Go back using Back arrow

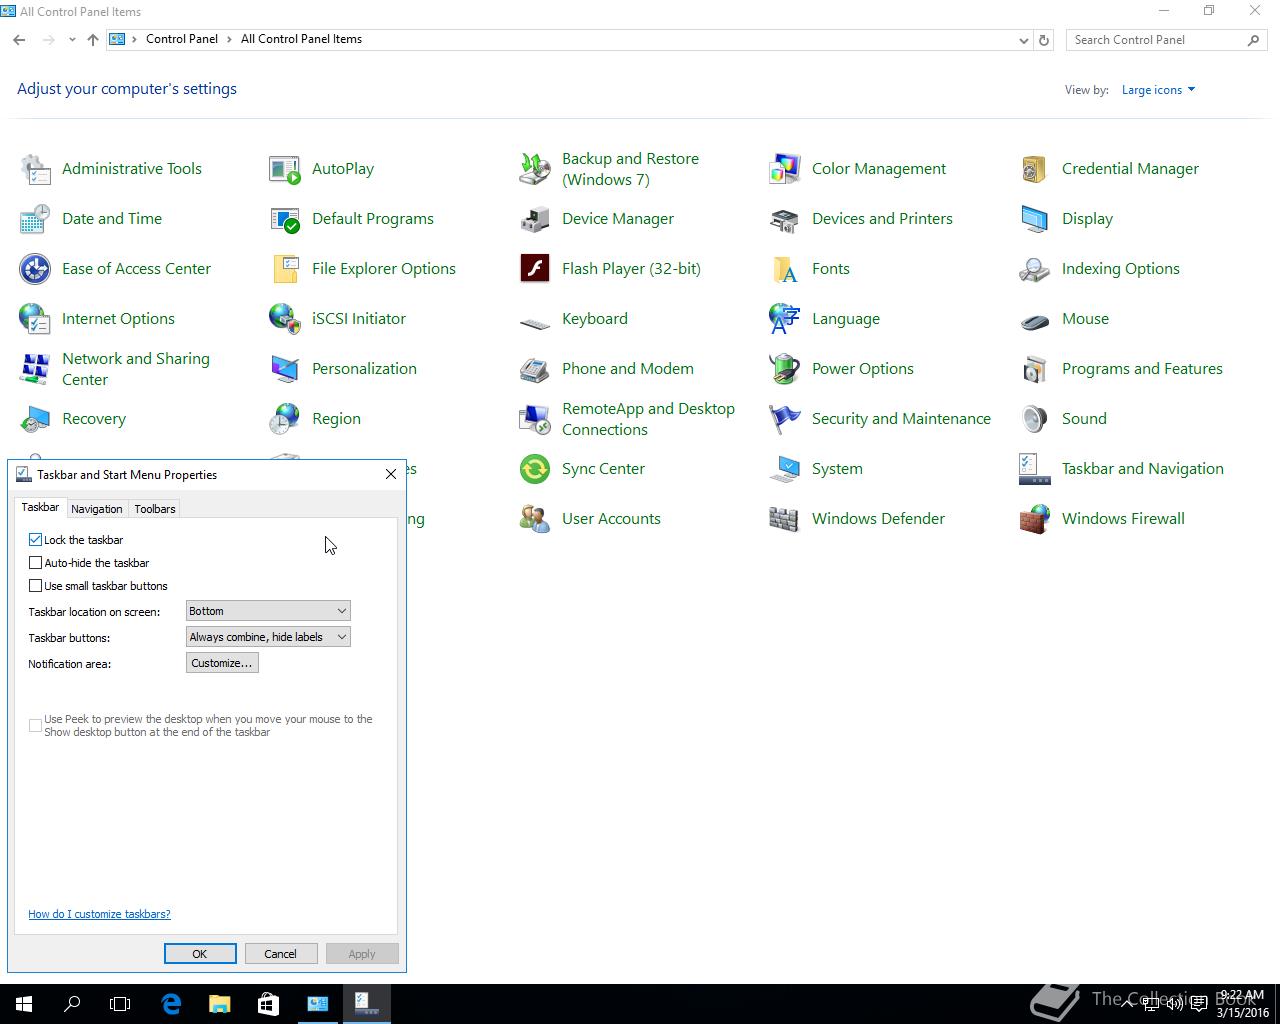pyautogui.click(x=20, y=40)
